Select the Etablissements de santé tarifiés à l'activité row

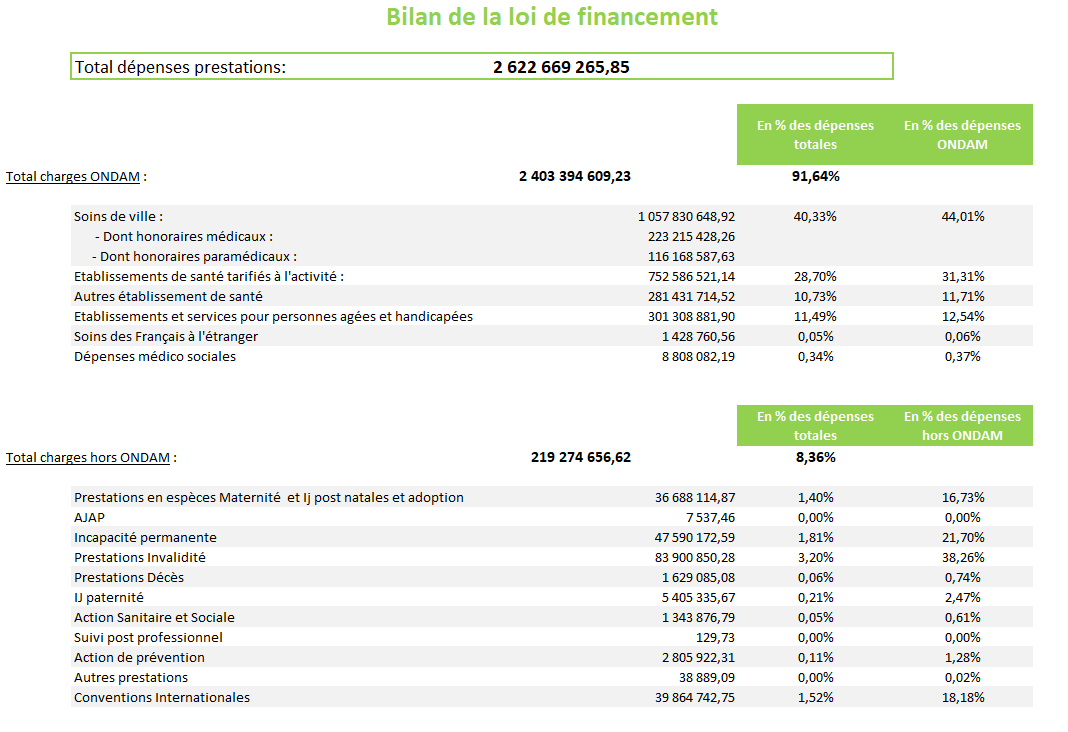552,276
